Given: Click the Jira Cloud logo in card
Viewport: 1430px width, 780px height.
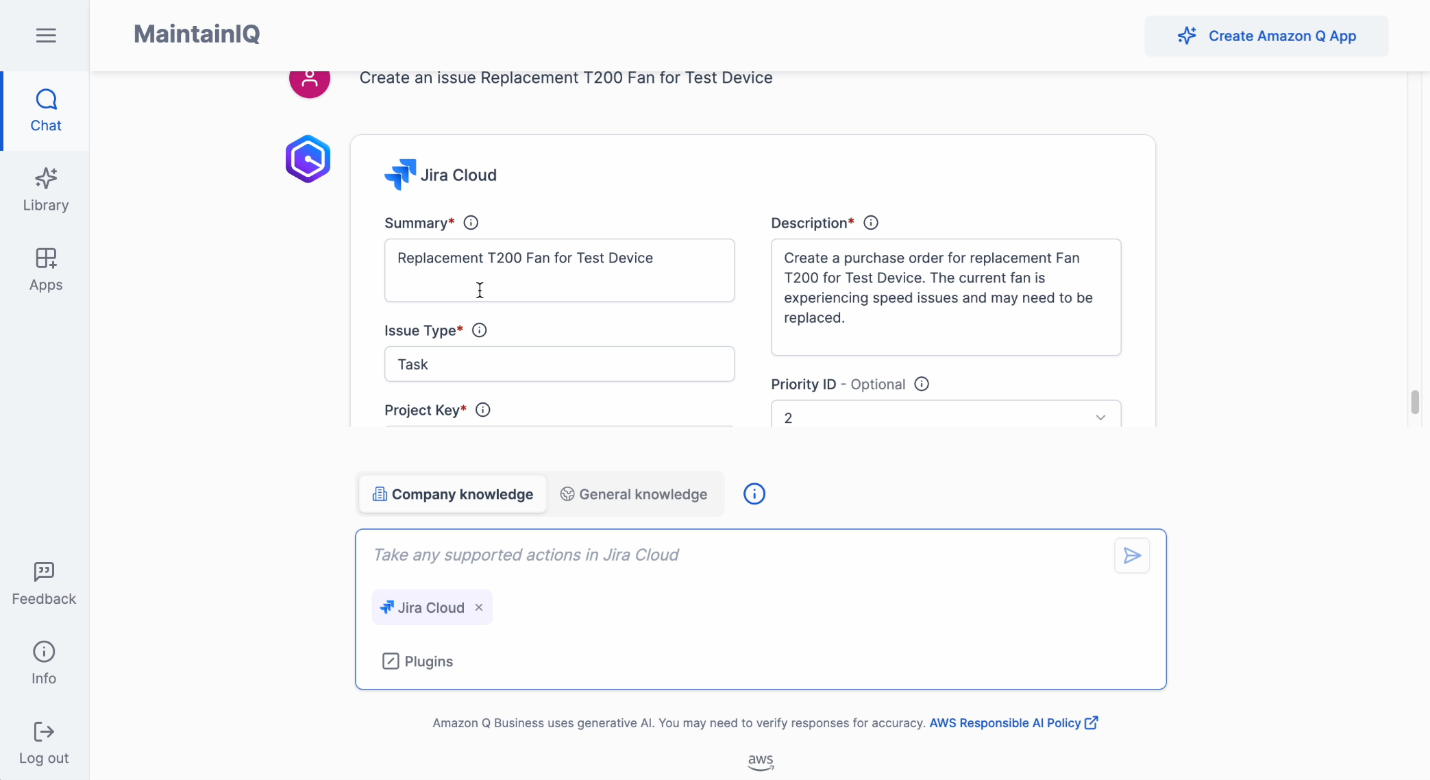Looking at the screenshot, I should [x=400, y=175].
